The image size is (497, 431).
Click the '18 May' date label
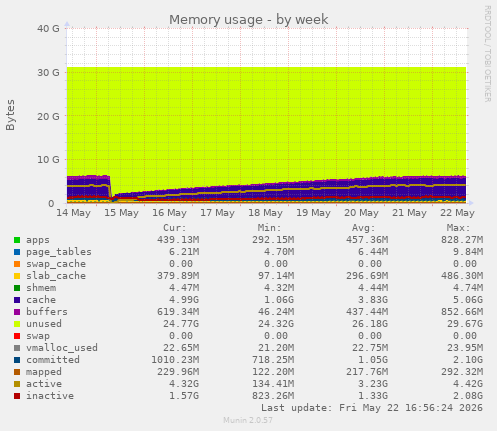(x=265, y=213)
